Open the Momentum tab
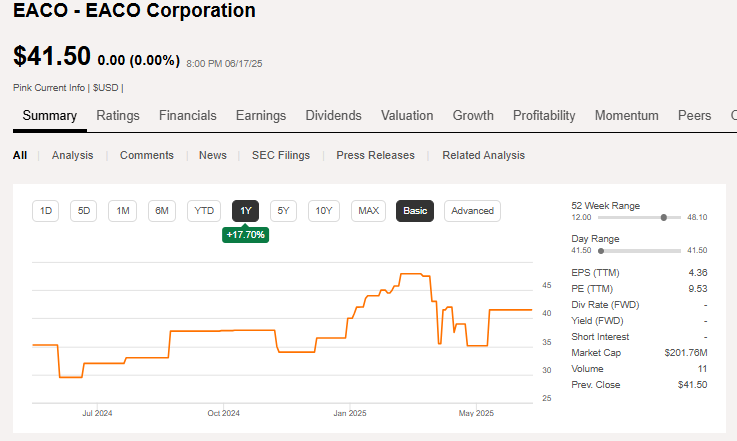The image size is (737, 441). [x=627, y=116]
